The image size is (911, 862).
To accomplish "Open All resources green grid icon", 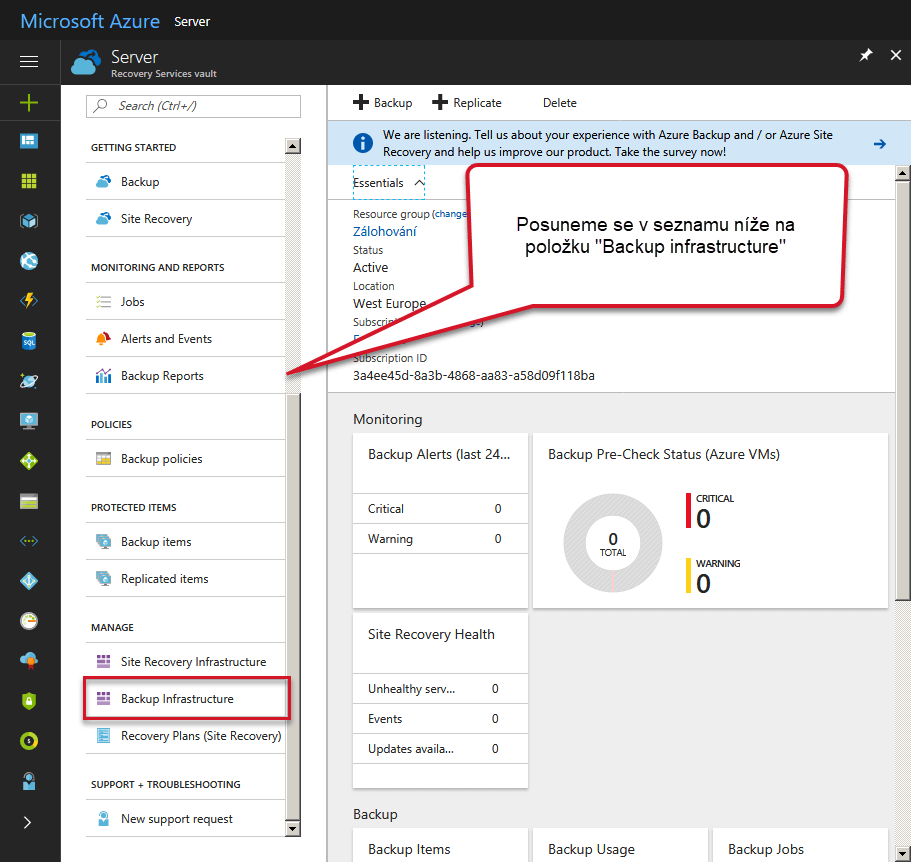I will [x=29, y=181].
